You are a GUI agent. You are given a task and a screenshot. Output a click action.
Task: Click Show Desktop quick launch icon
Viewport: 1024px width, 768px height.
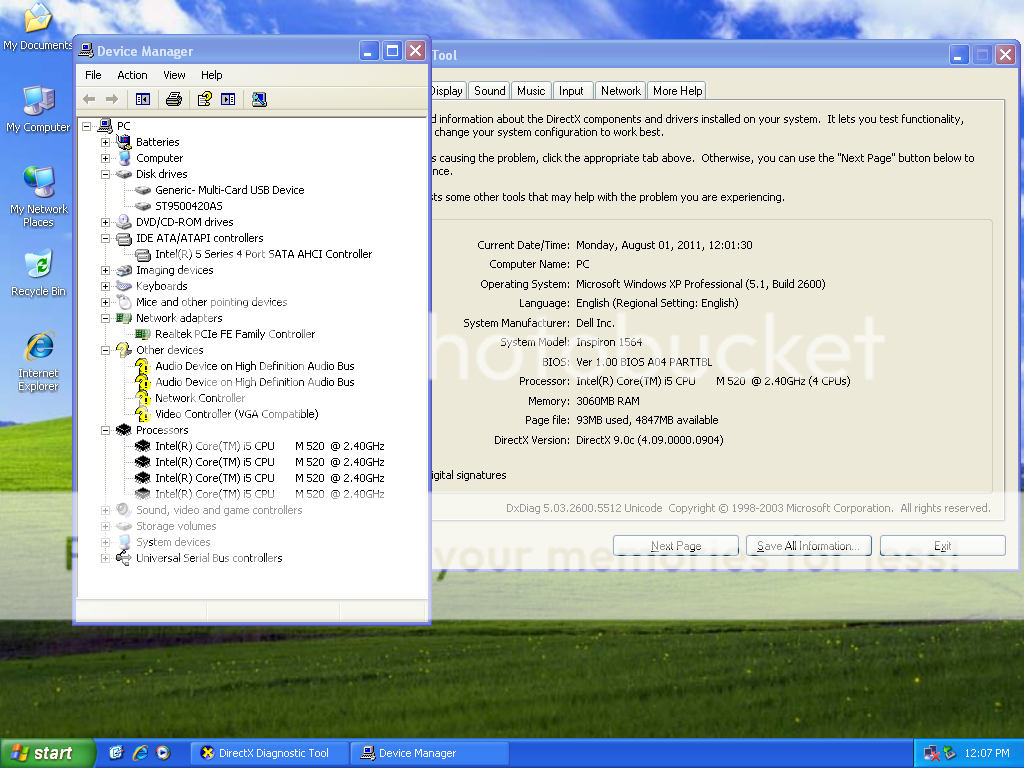[x=116, y=753]
